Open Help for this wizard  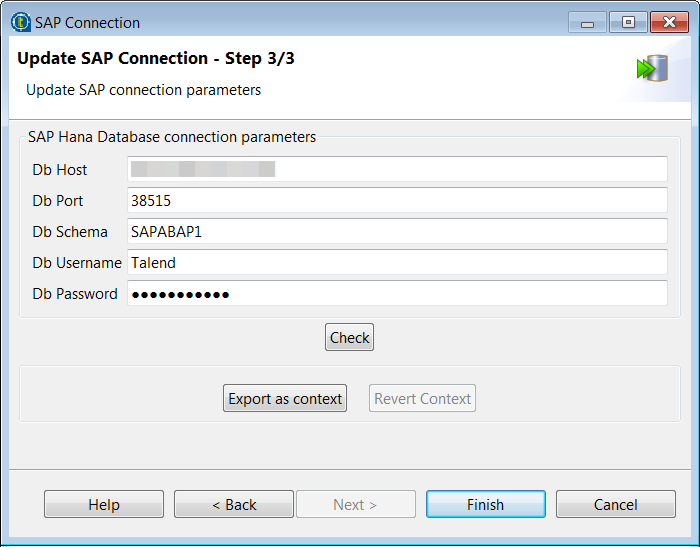pos(104,505)
